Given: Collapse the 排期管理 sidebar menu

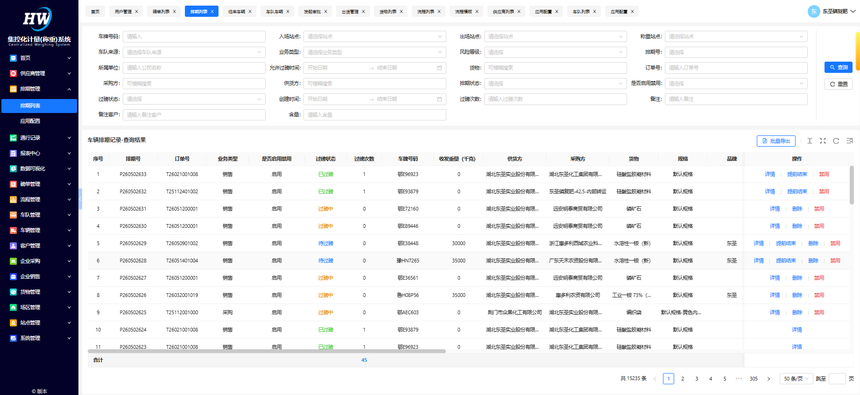Looking at the screenshot, I should pos(69,88).
